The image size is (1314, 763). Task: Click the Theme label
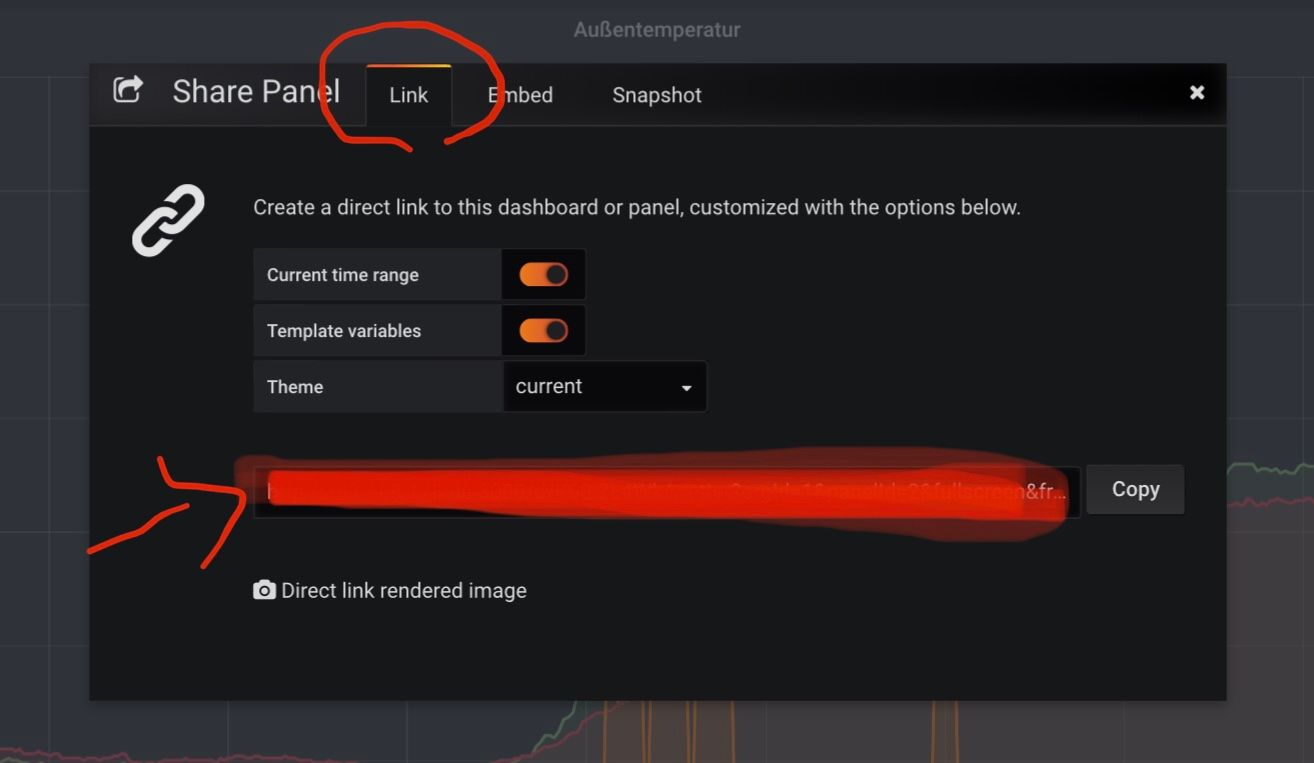(x=295, y=387)
